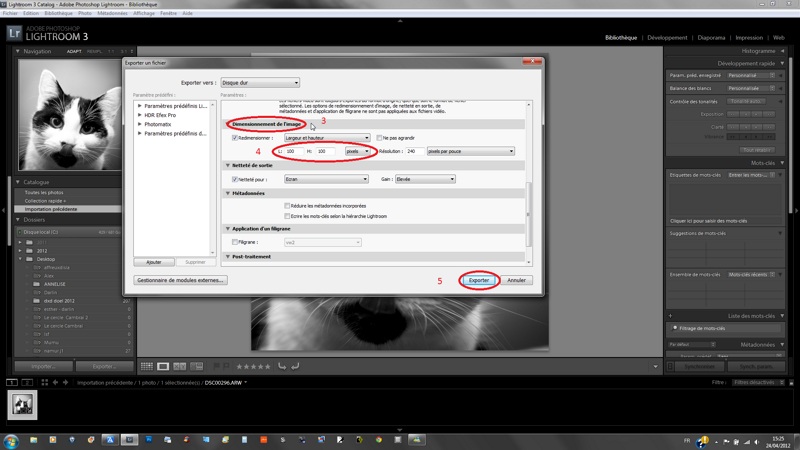800x450 pixels.
Task: Click the Lightroom Lr logo identity plate
Action: 14,34
